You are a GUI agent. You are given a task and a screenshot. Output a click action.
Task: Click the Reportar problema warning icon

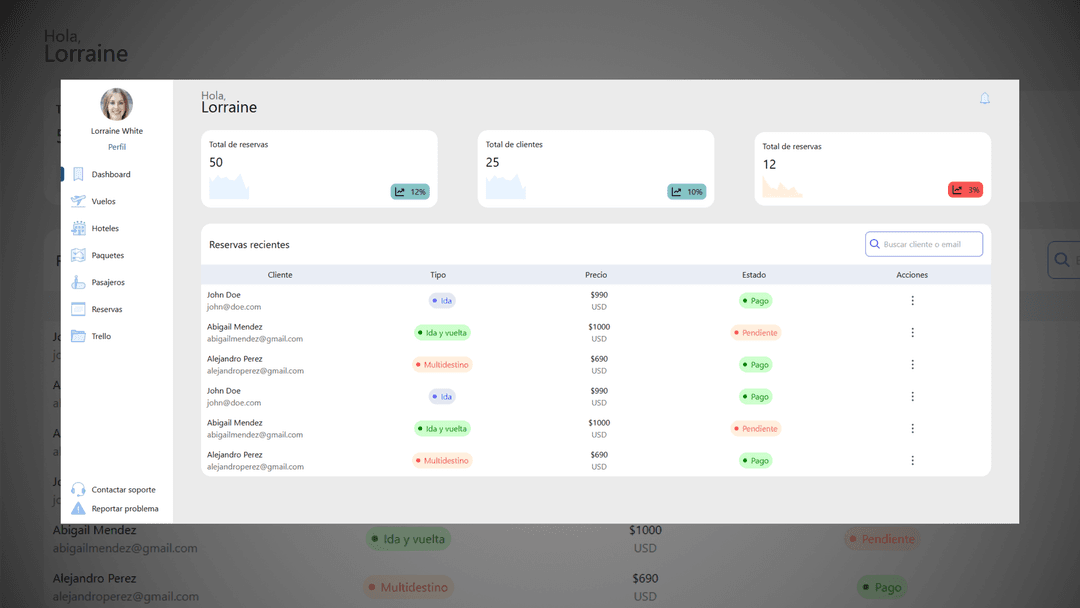(x=78, y=509)
